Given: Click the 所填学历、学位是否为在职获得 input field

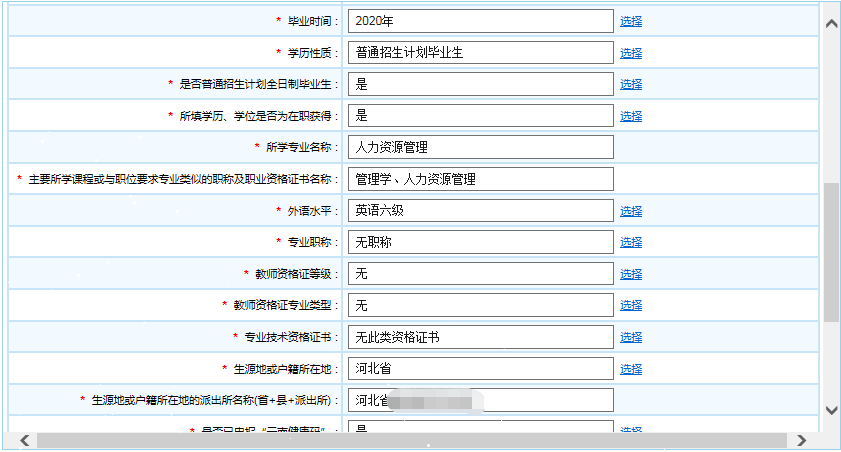Looking at the screenshot, I should [481, 115].
